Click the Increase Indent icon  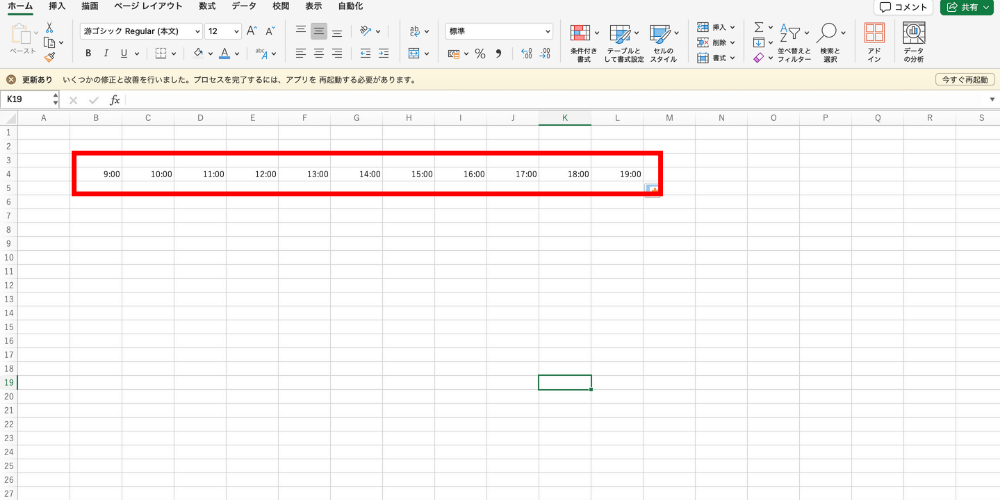383,54
